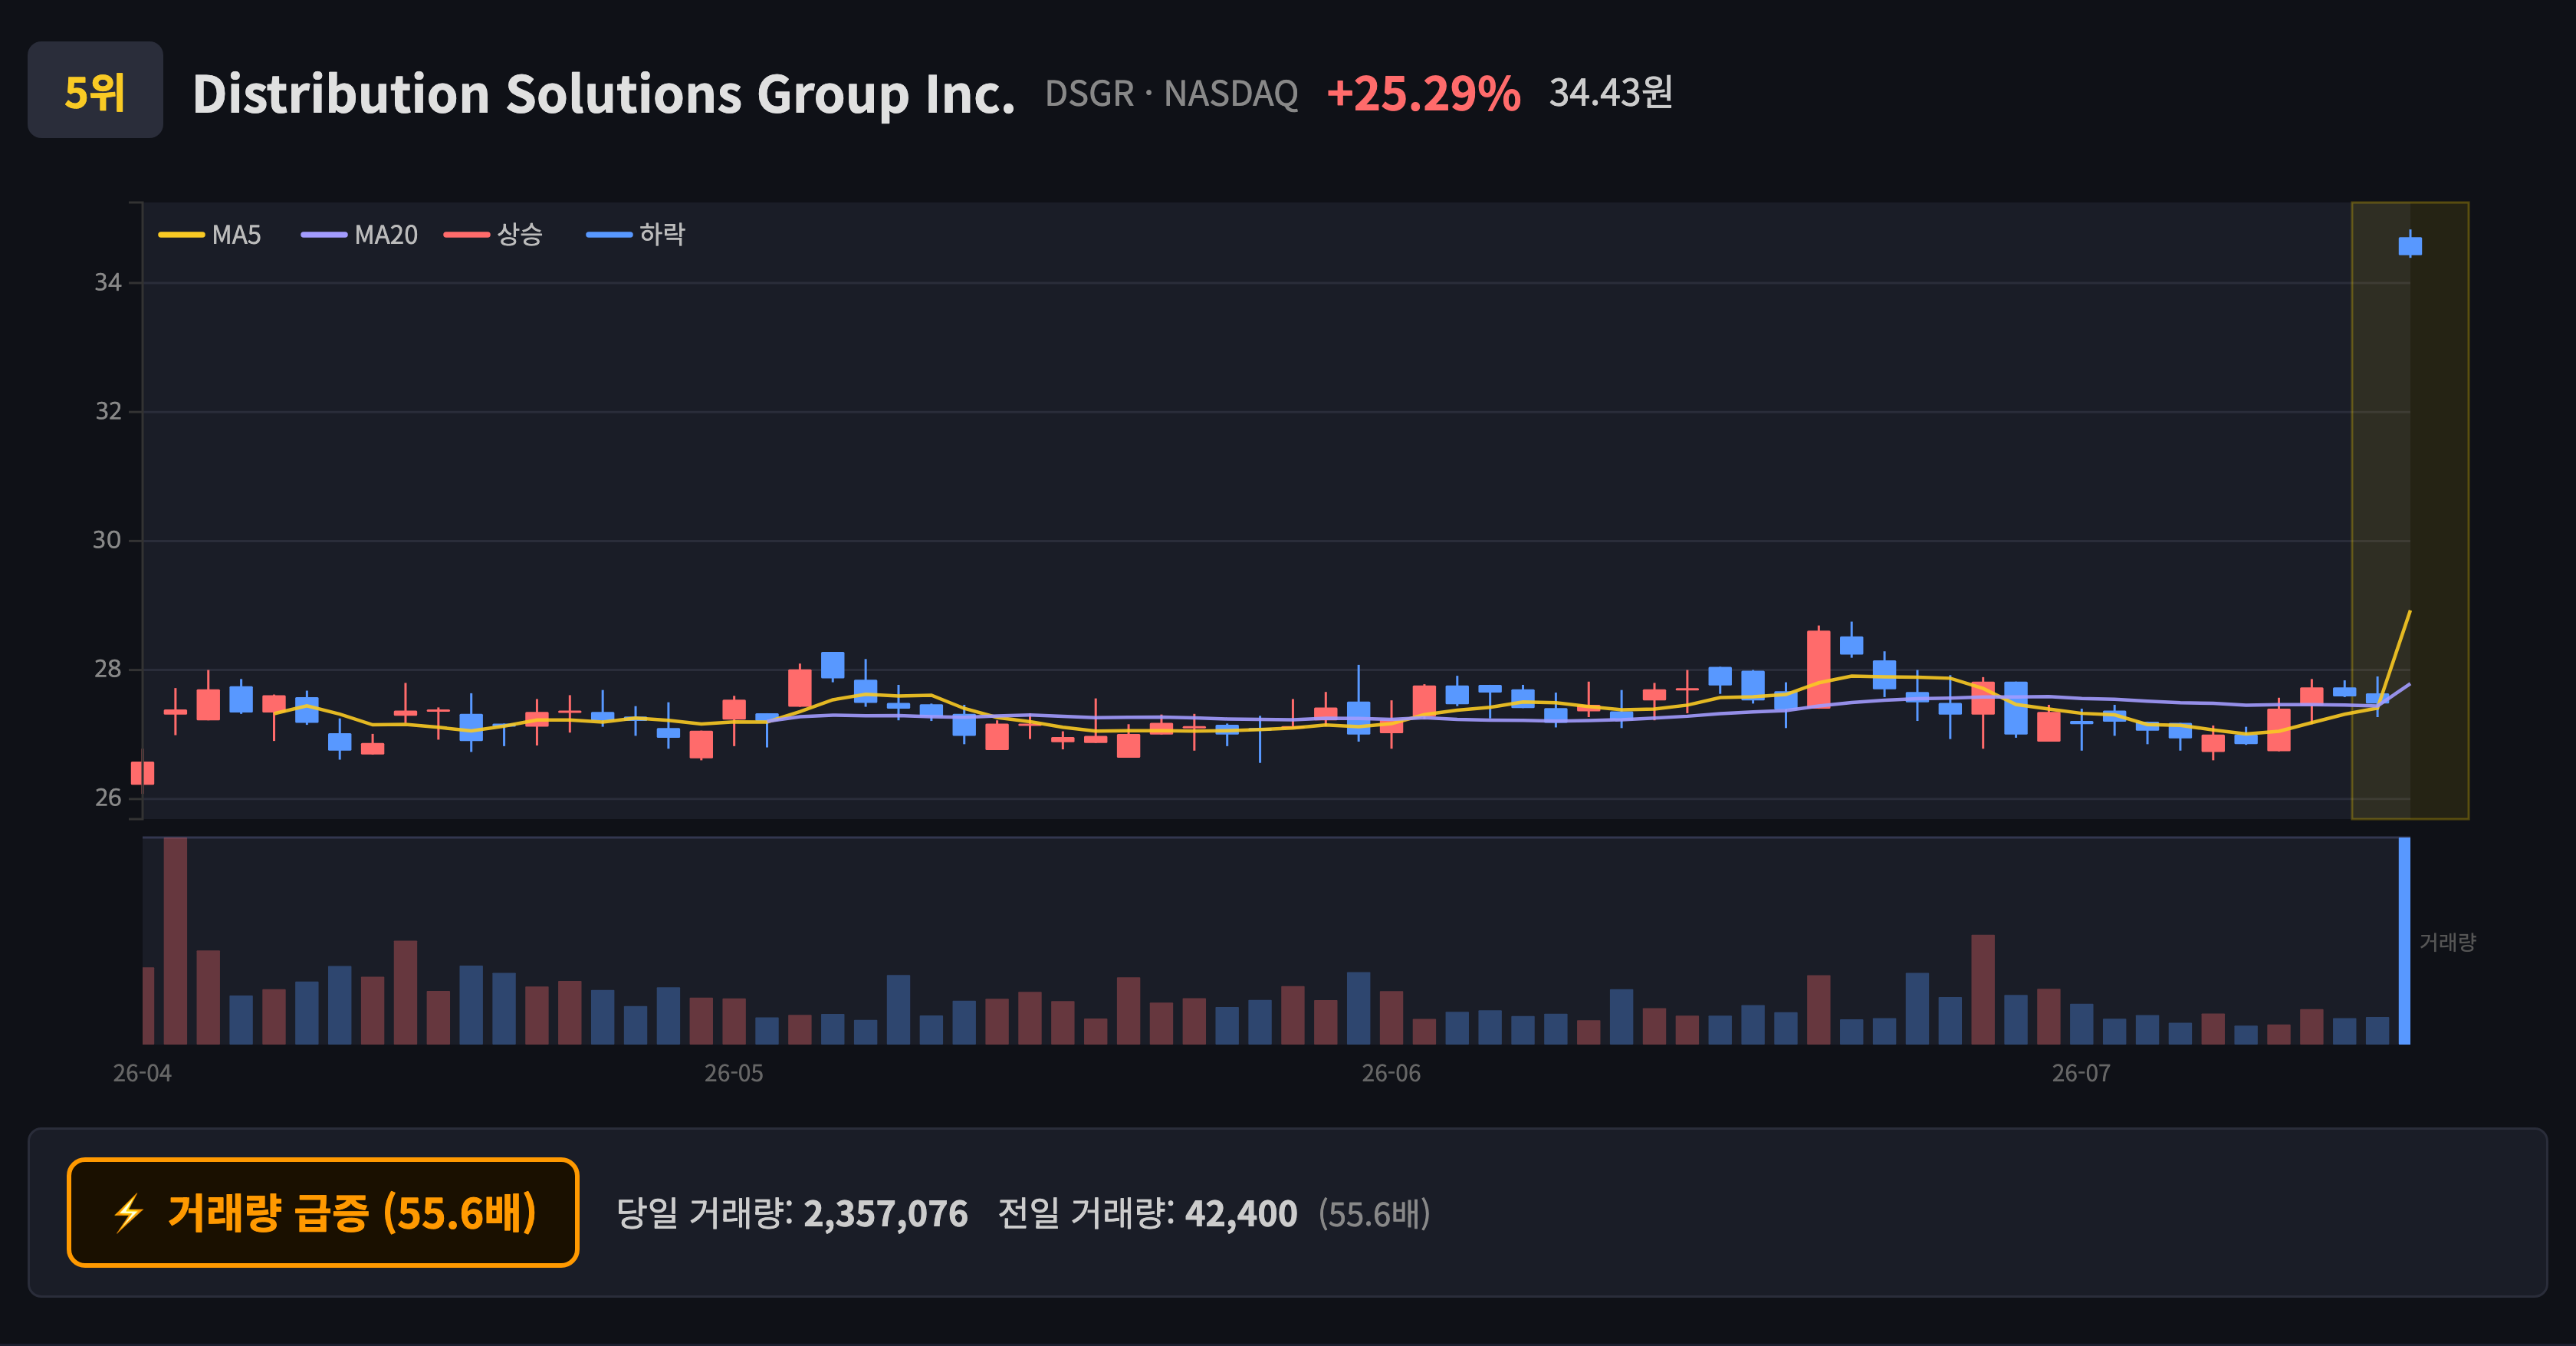Click the DSGR · NASDAQ ticker label
Image resolution: width=2576 pixels, height=1346 pixels.
pos(1171,94)
